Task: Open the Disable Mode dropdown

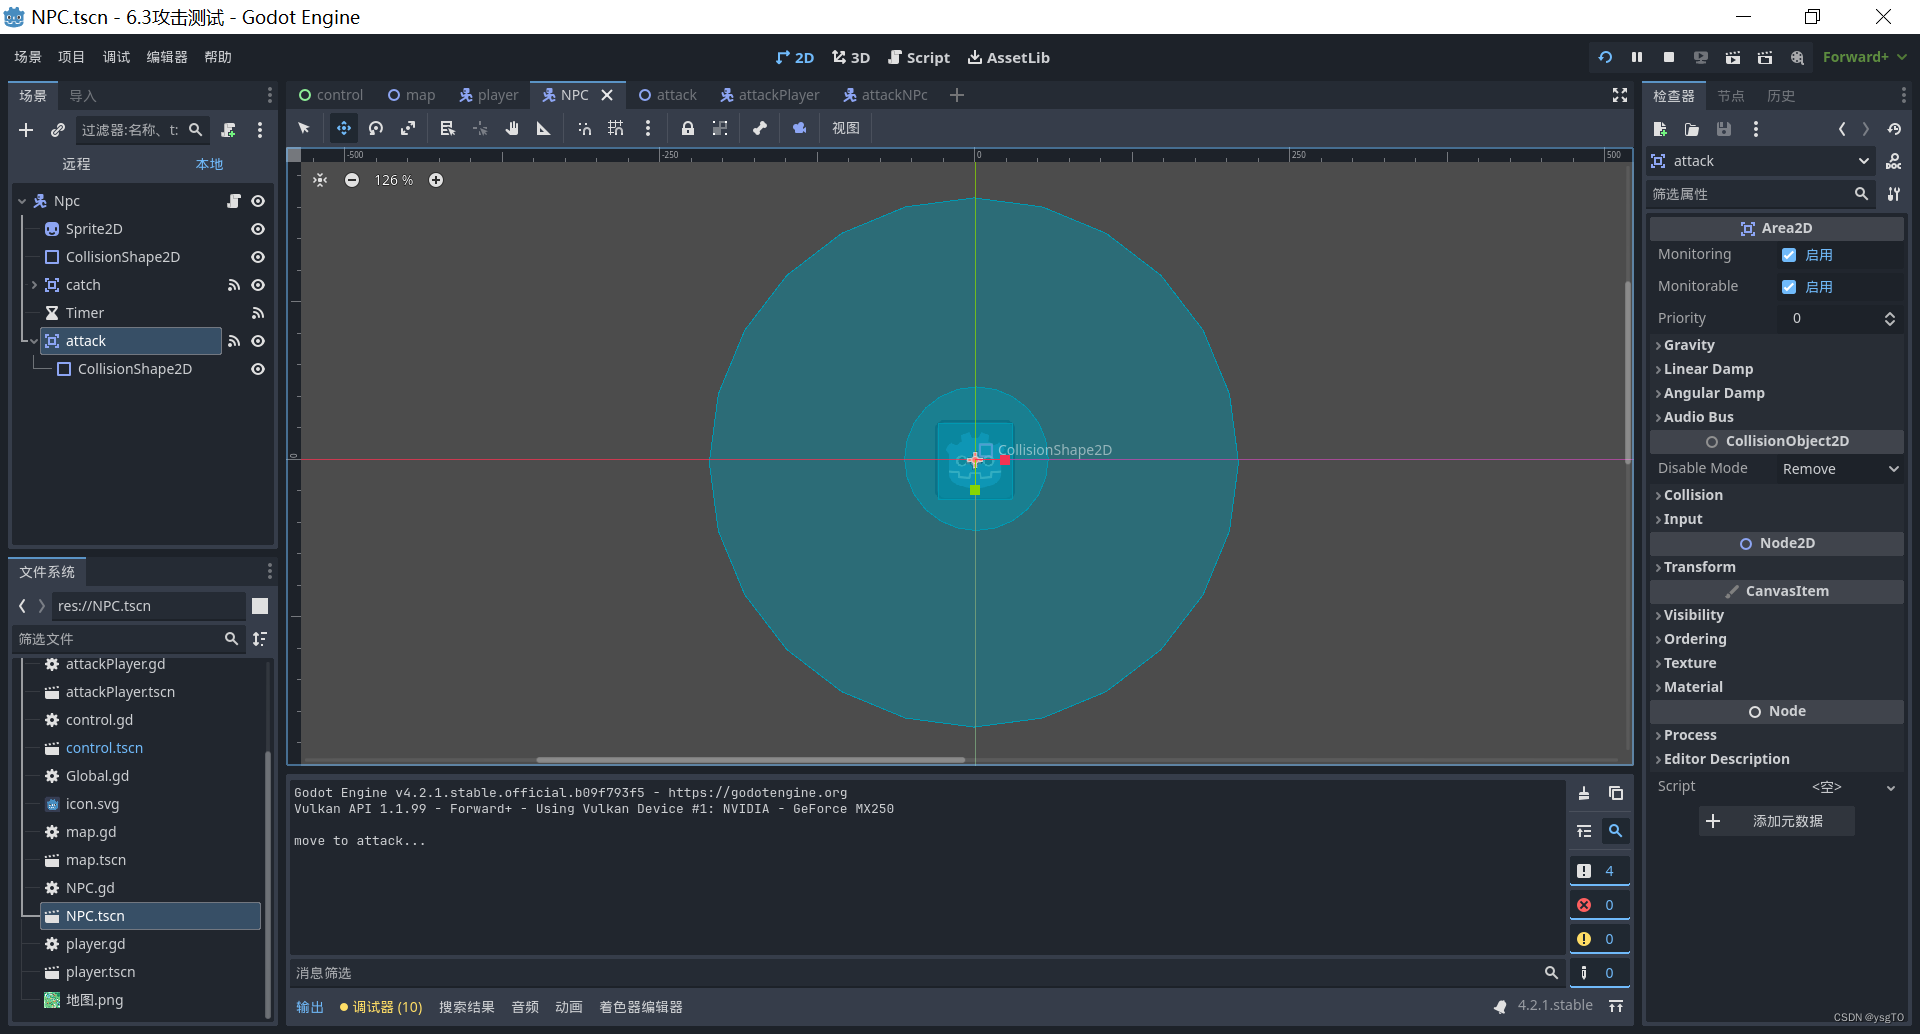Action: [1840, 469]
